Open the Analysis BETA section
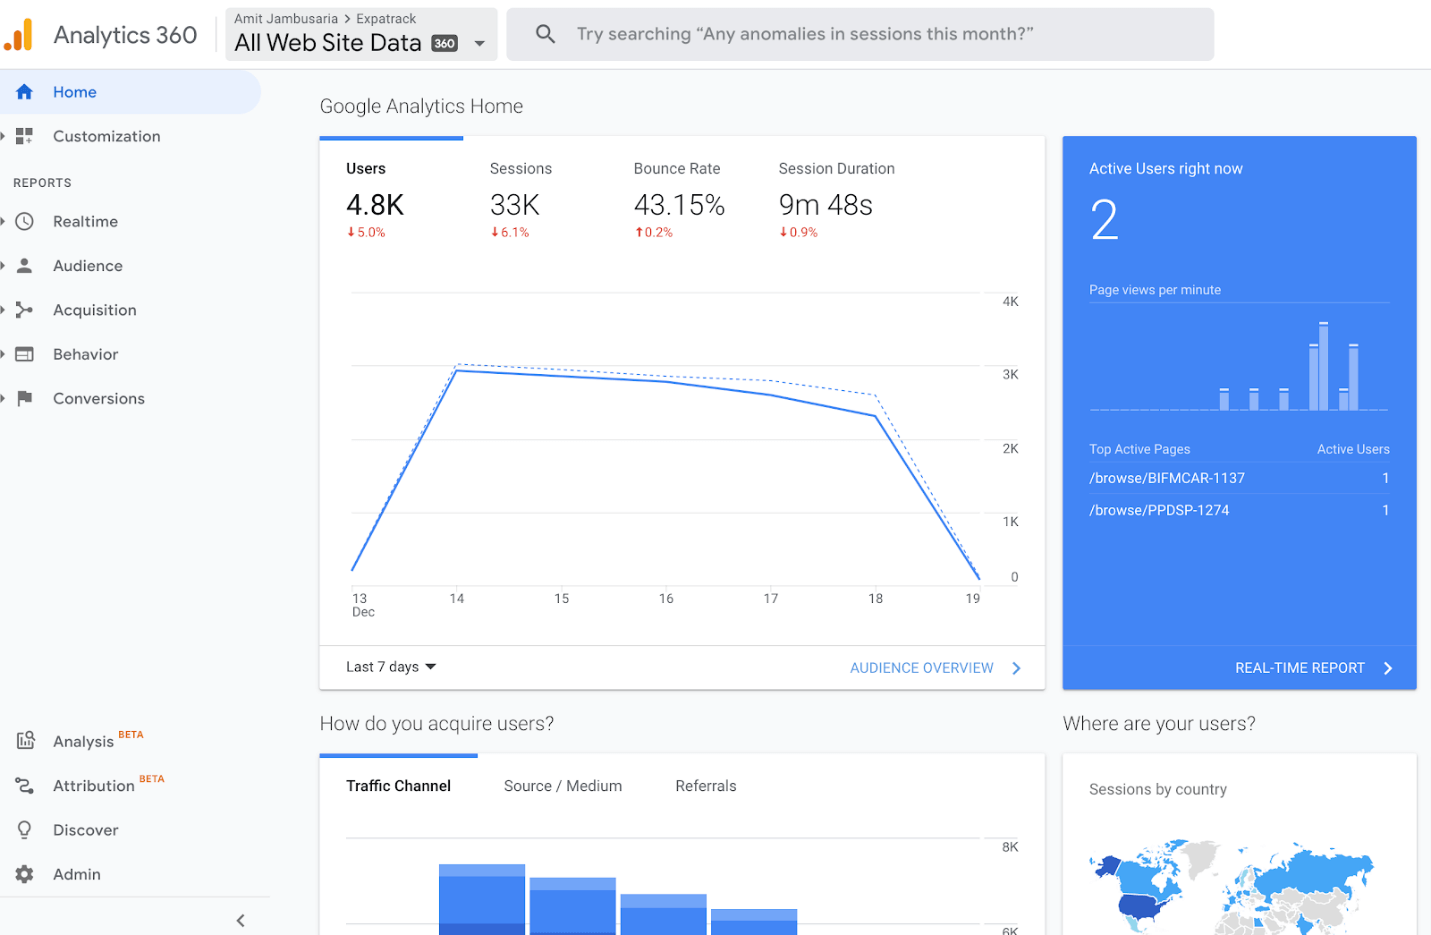This screenshot has height=935, width=1431. tap(98, 740)
